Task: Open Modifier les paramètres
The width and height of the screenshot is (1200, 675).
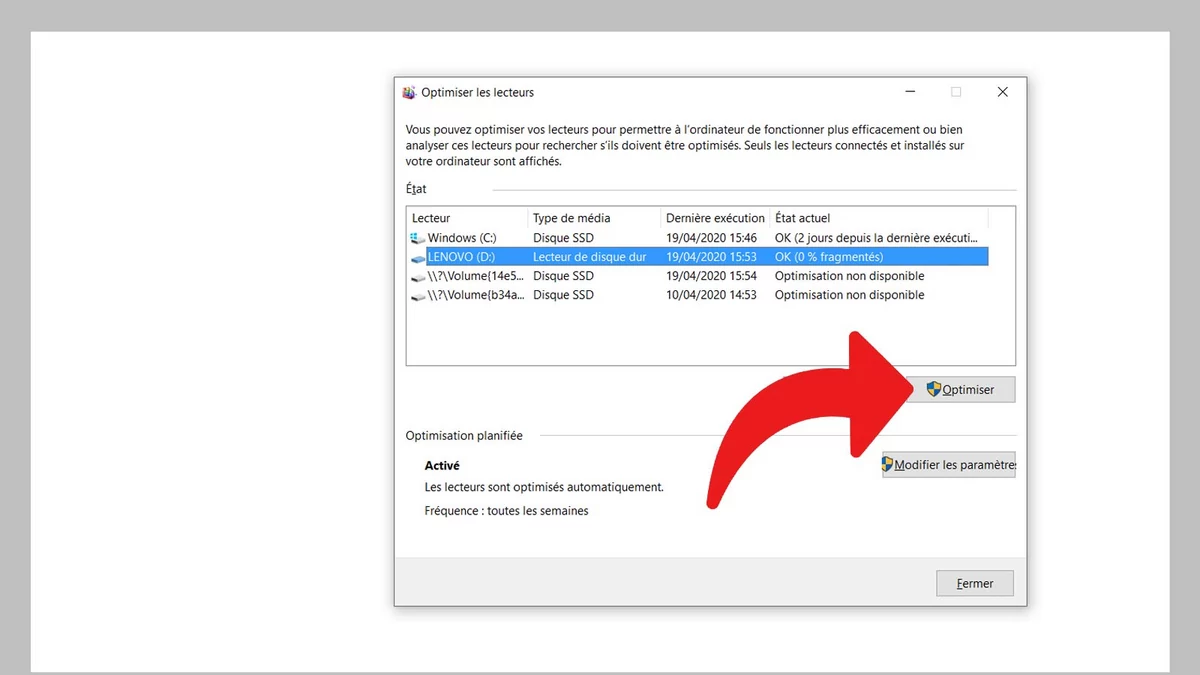Action: pos(948,464)
